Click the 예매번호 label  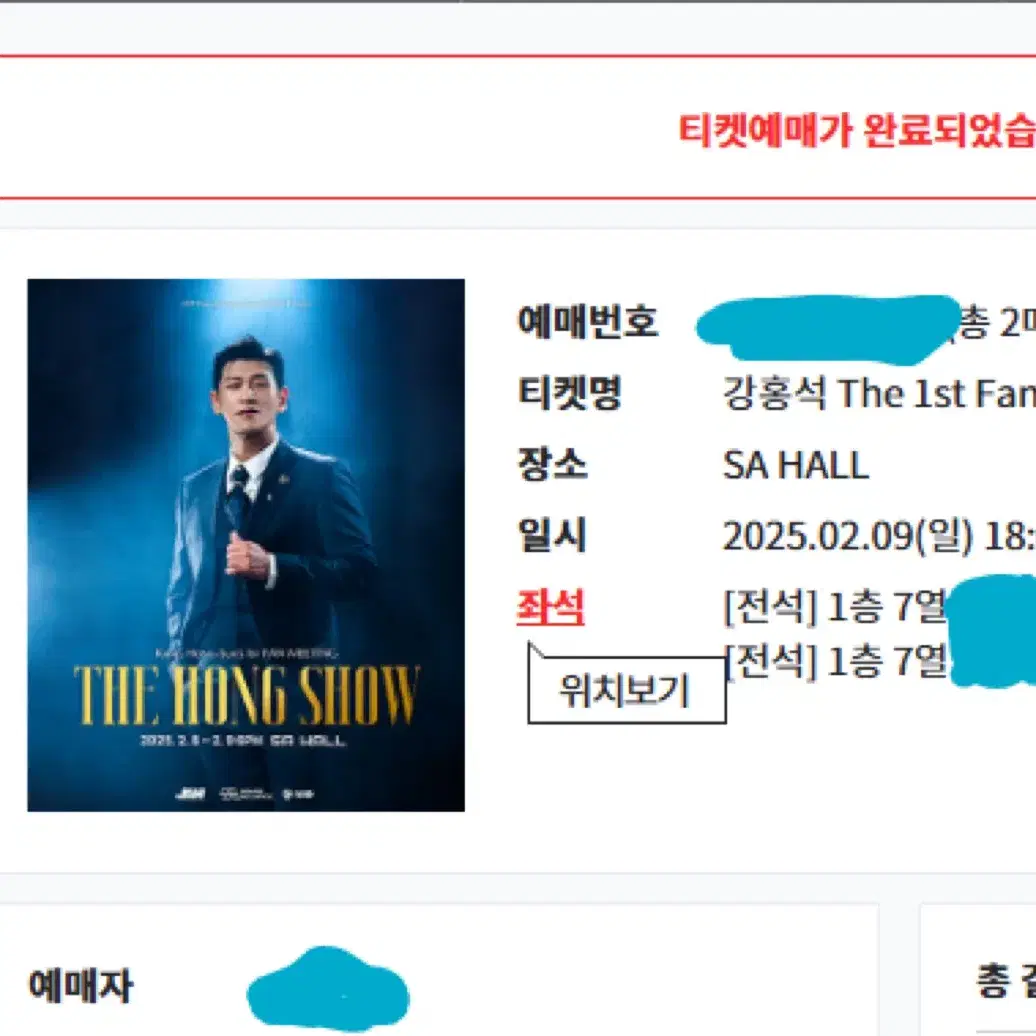click(587, 321)
